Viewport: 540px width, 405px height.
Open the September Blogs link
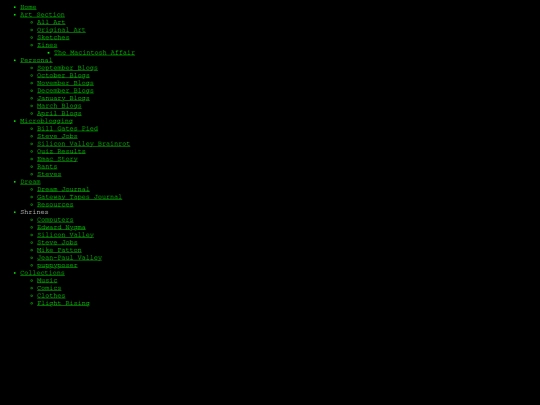click(x=68, y=68)
